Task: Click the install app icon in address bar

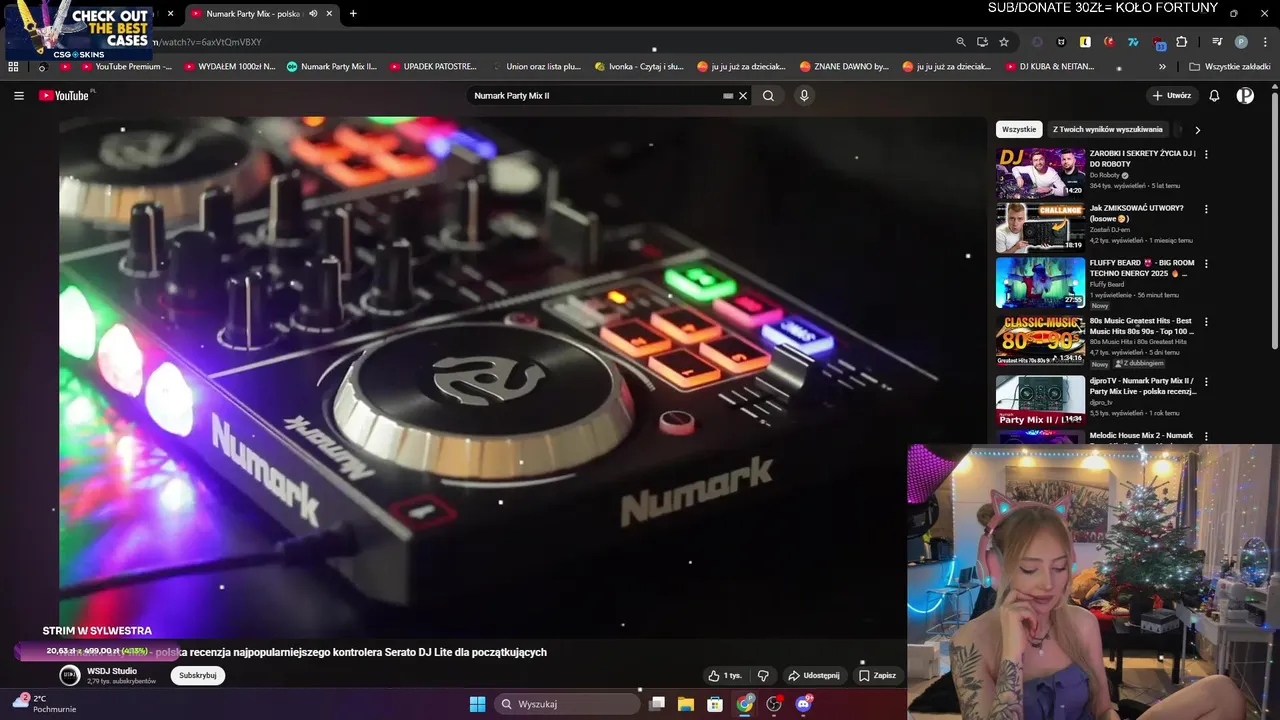Action: pos(983,42)
